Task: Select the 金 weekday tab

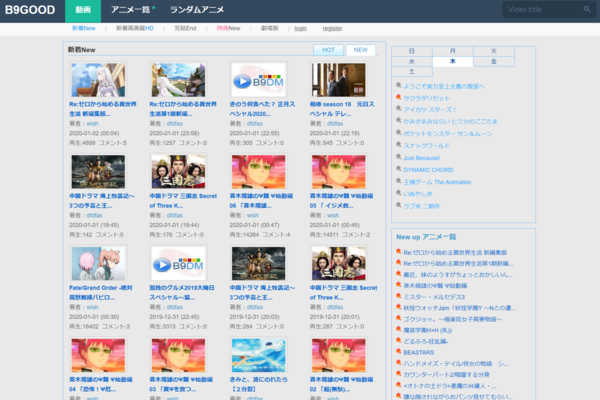Action: tap(494, 61)
